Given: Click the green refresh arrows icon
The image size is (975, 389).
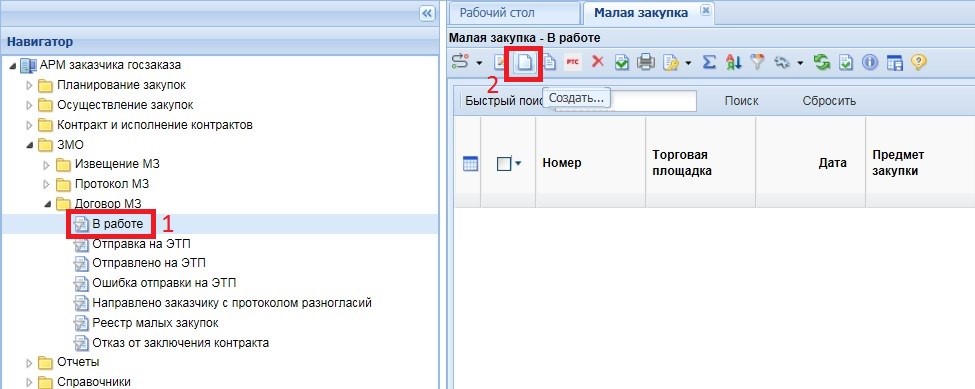Looking at the screenshot, I should [823, 62].
